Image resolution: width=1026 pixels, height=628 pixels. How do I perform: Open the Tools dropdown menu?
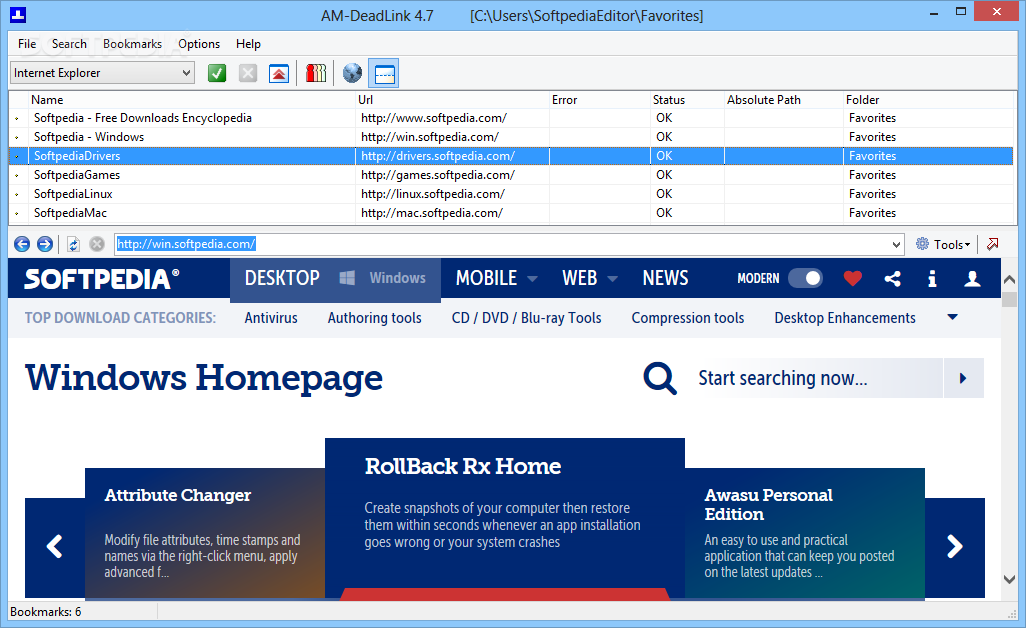click(x=952, y=245)
